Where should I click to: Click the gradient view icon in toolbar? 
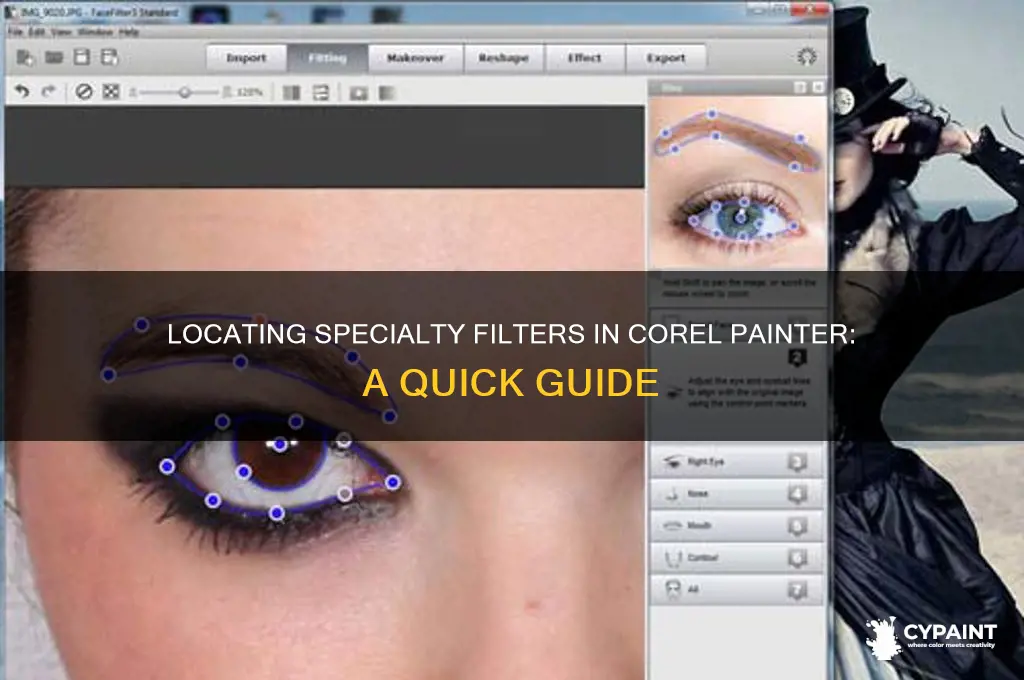coord(387,93)
